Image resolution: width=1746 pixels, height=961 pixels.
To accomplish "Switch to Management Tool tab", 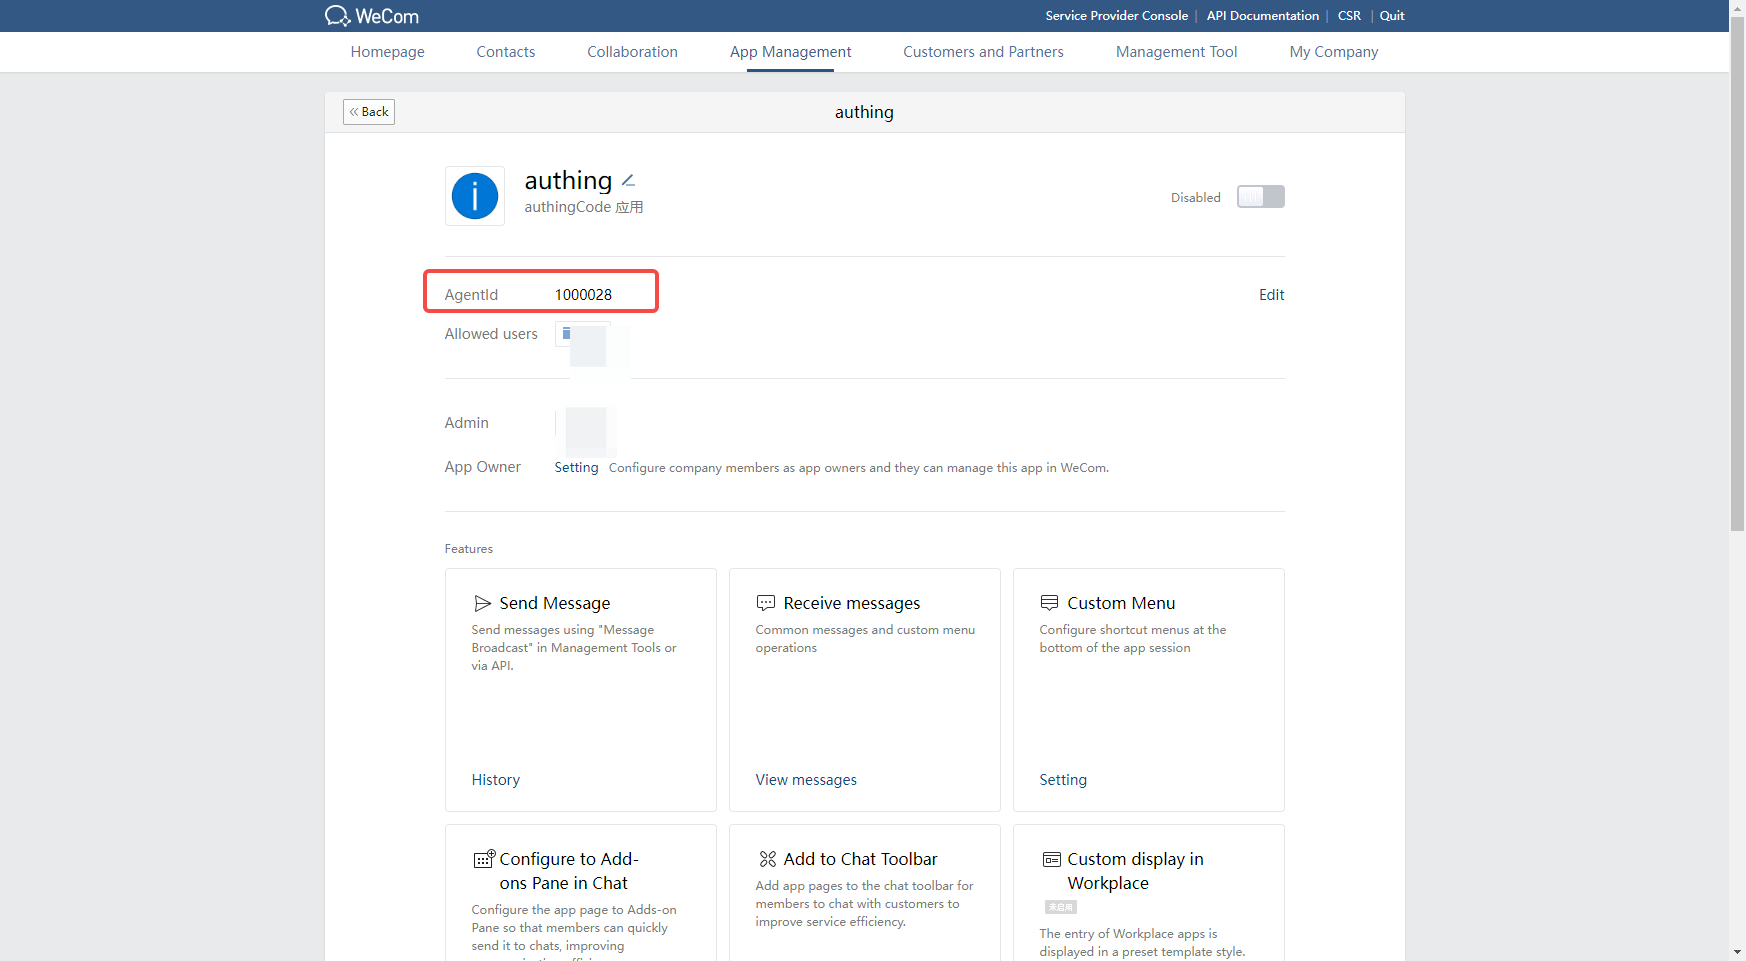I will pos(1176,52).
